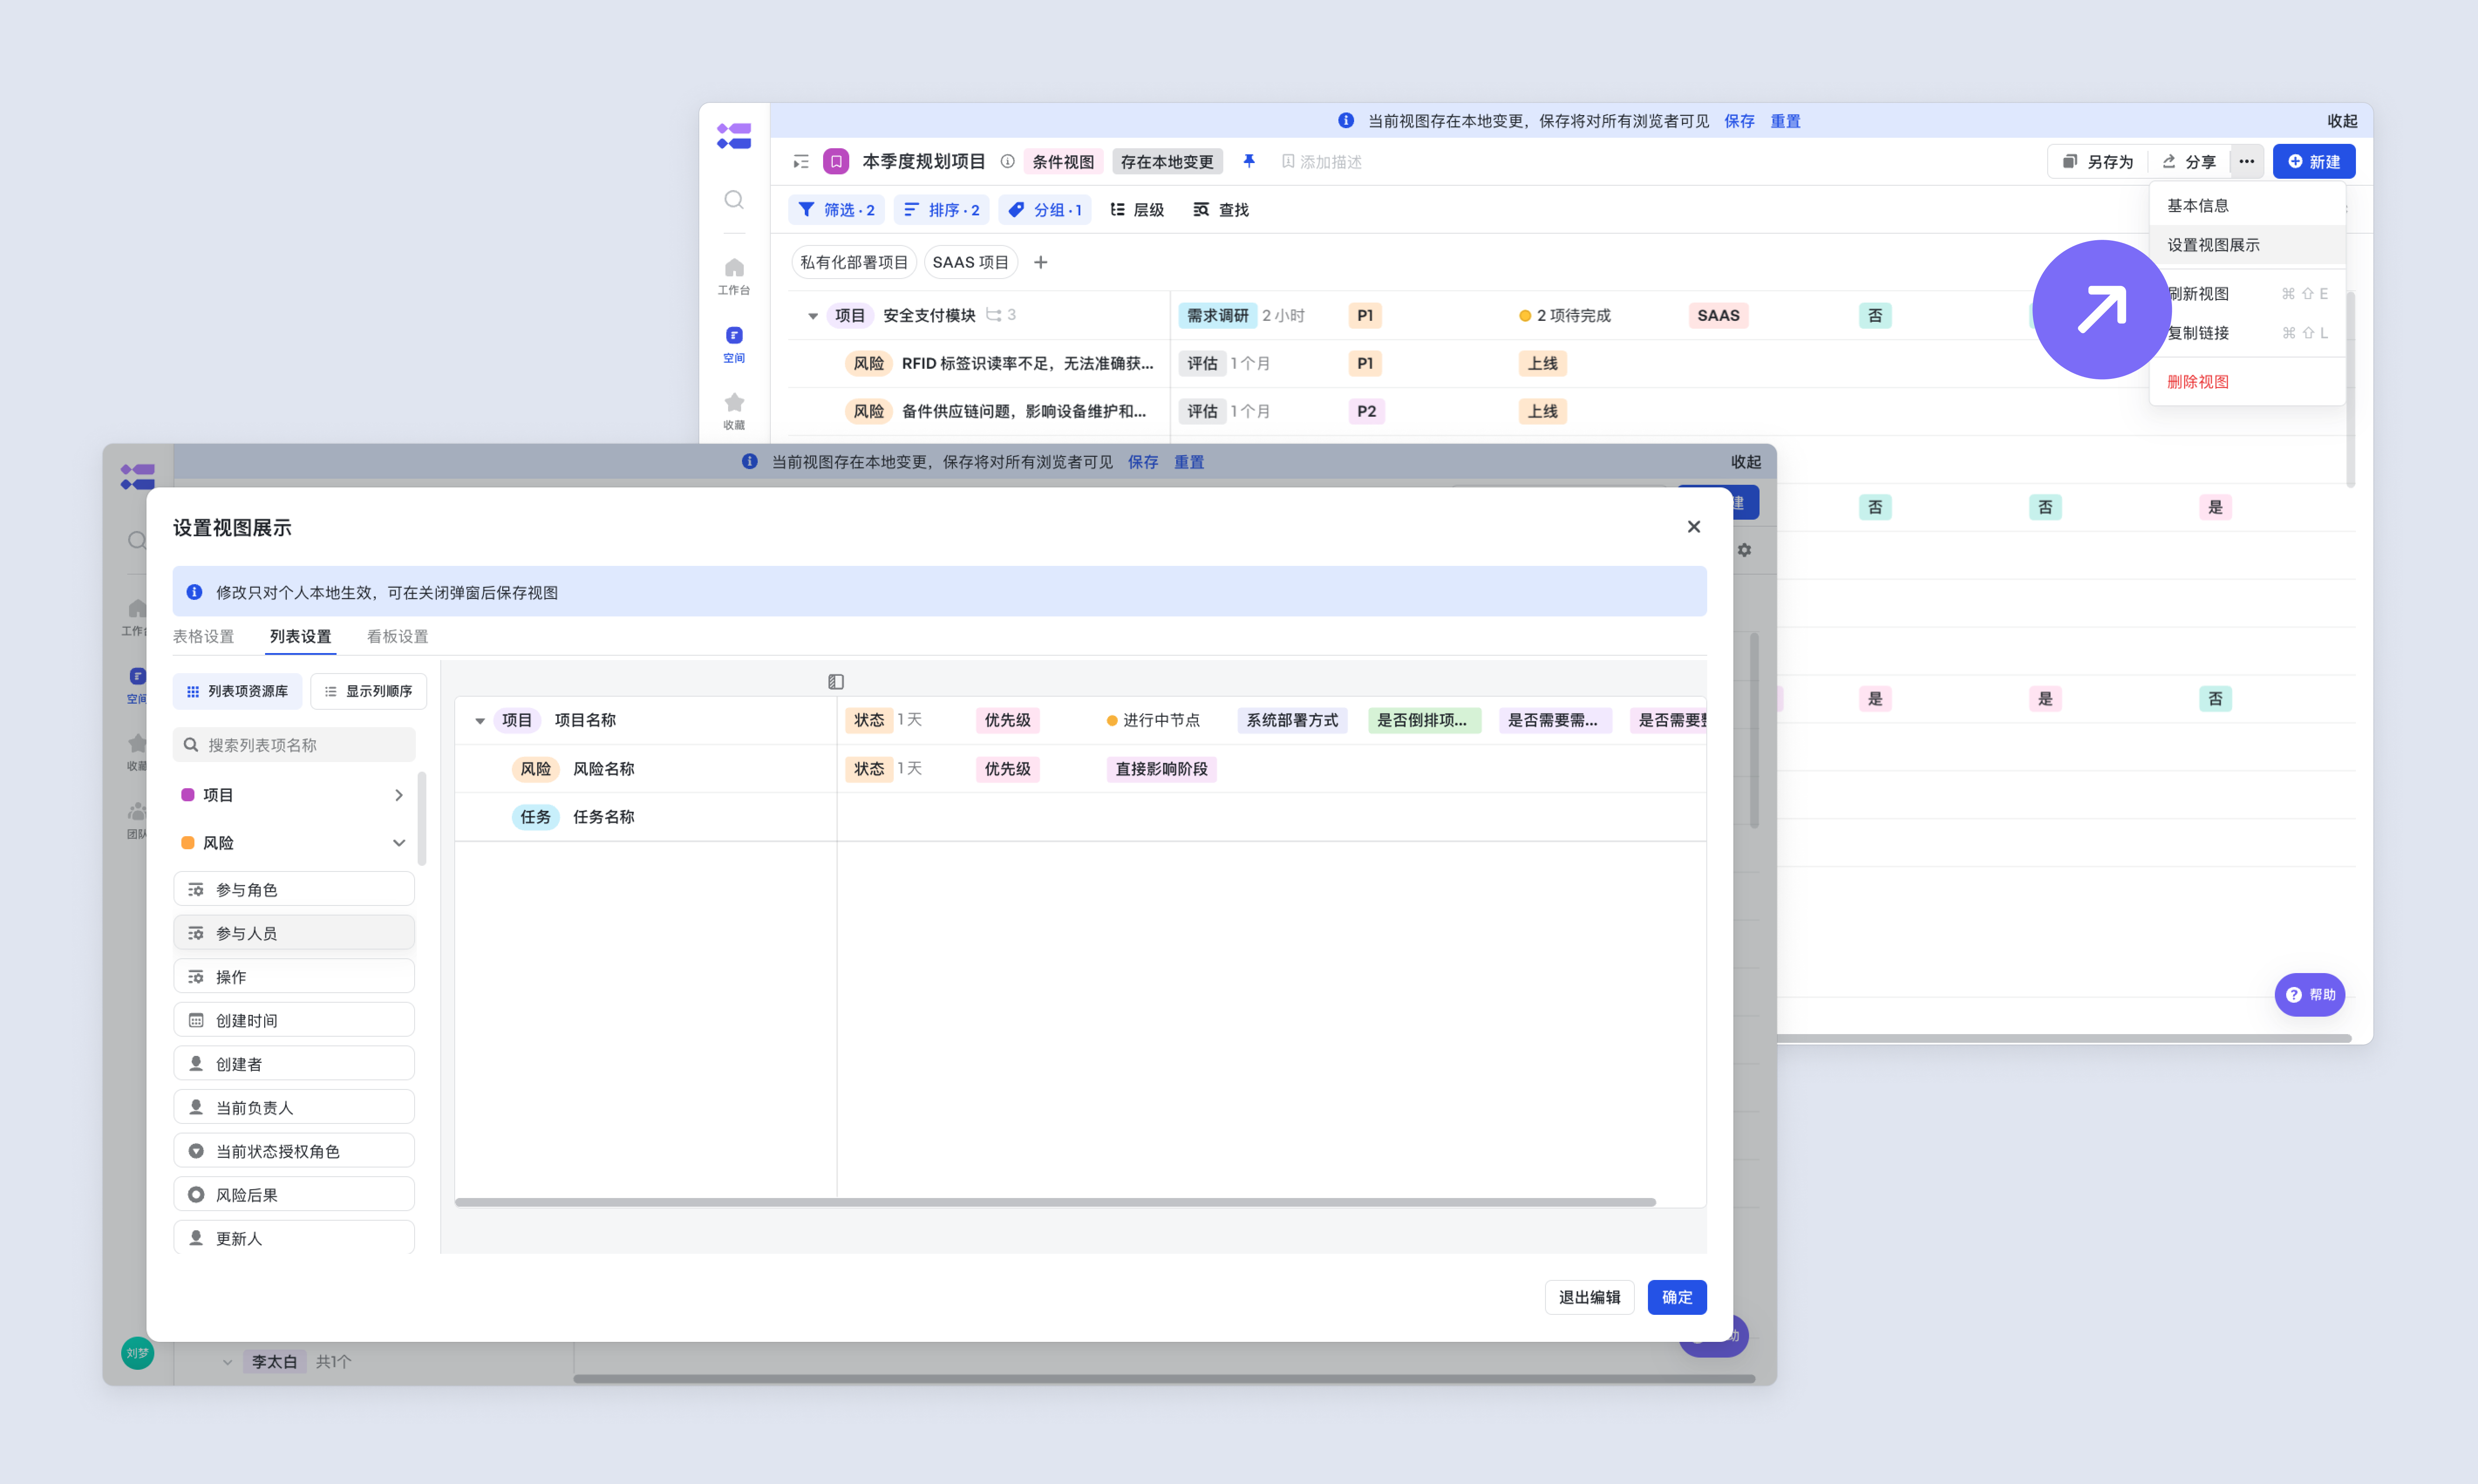The image size is (2478, 1484).
Task: Click search icon in back window sidebar
Action: click(734, 200)
